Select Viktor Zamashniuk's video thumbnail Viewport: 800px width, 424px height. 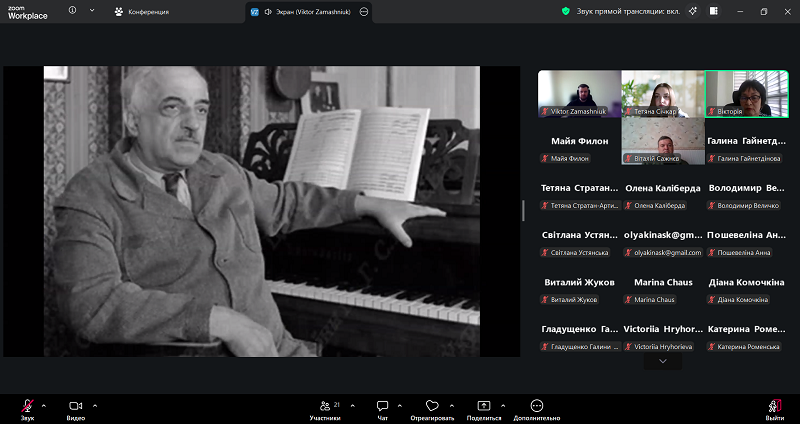coord(580,94)
